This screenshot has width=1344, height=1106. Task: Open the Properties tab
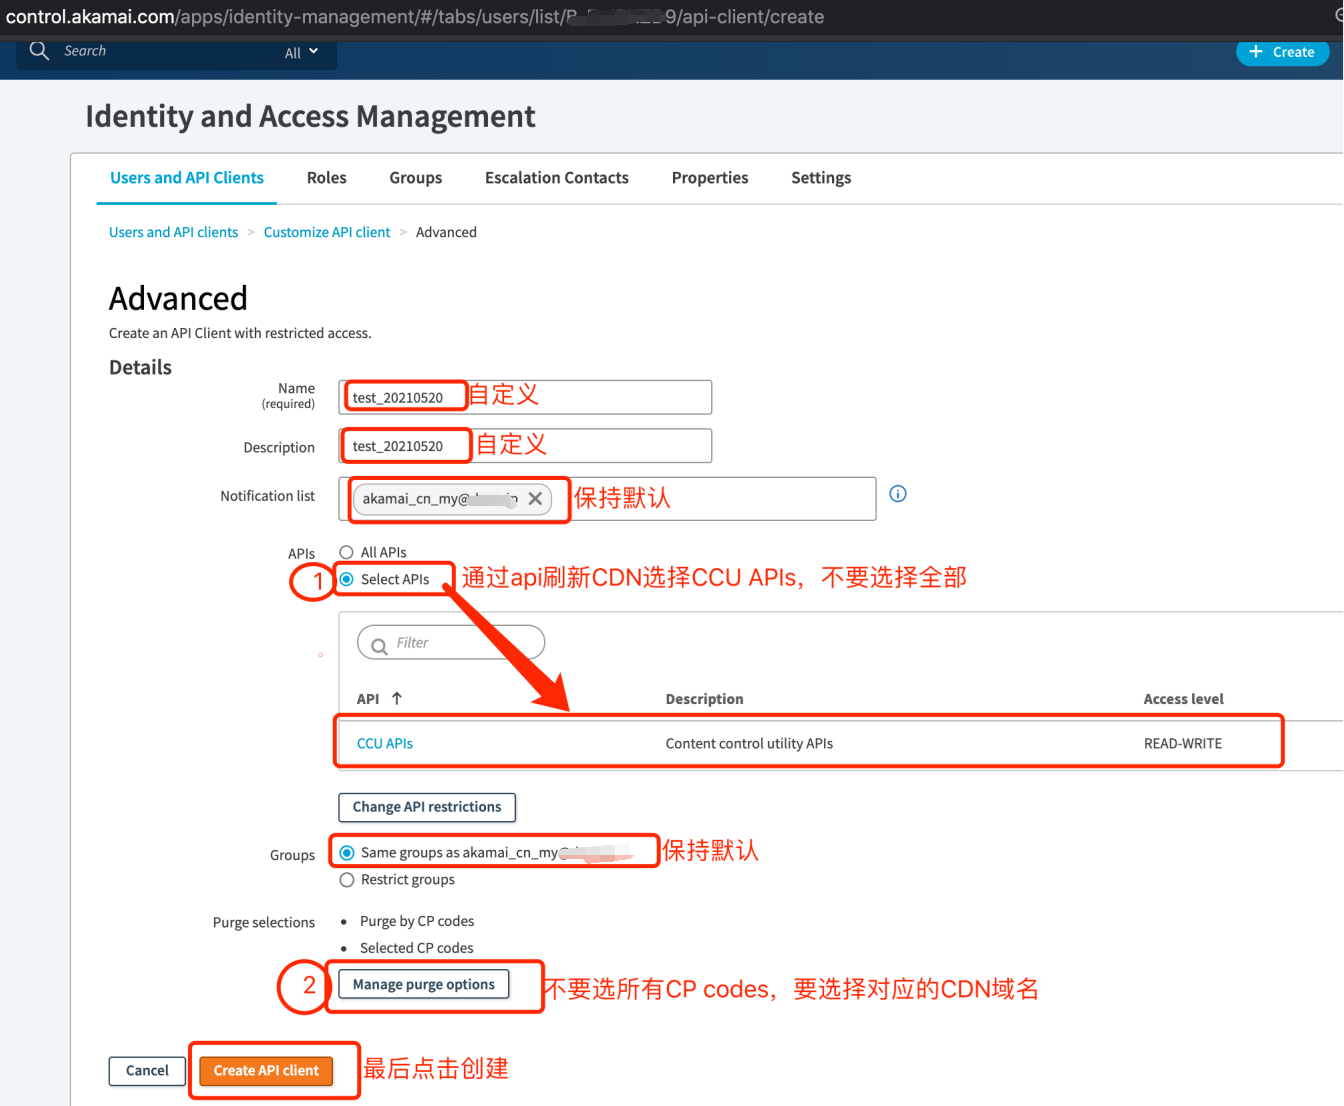coord(710,178)
